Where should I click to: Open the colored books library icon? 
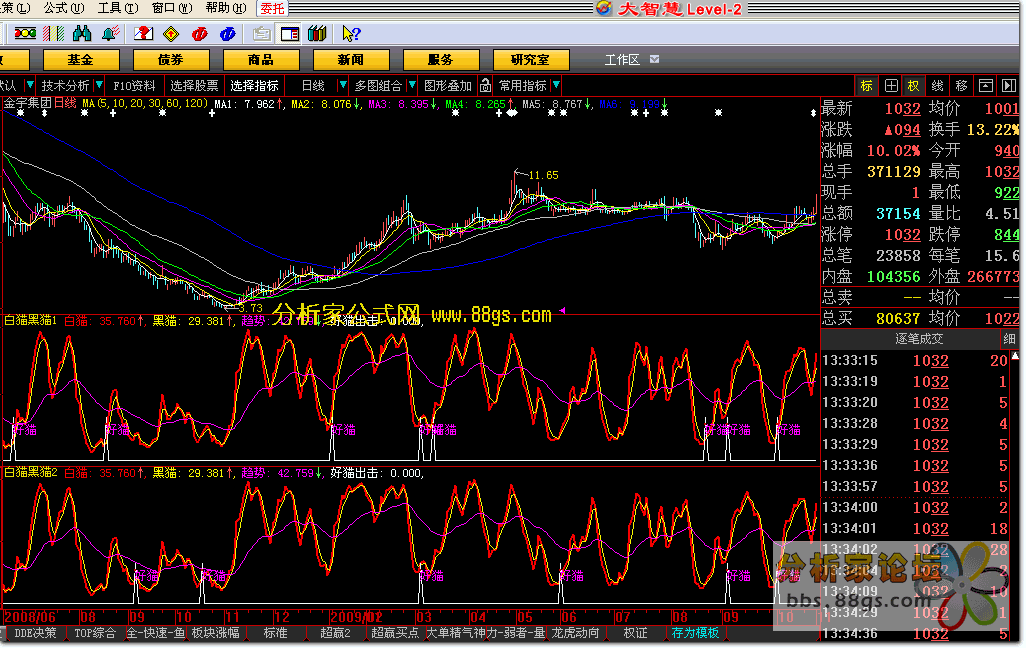click(317, 33)
